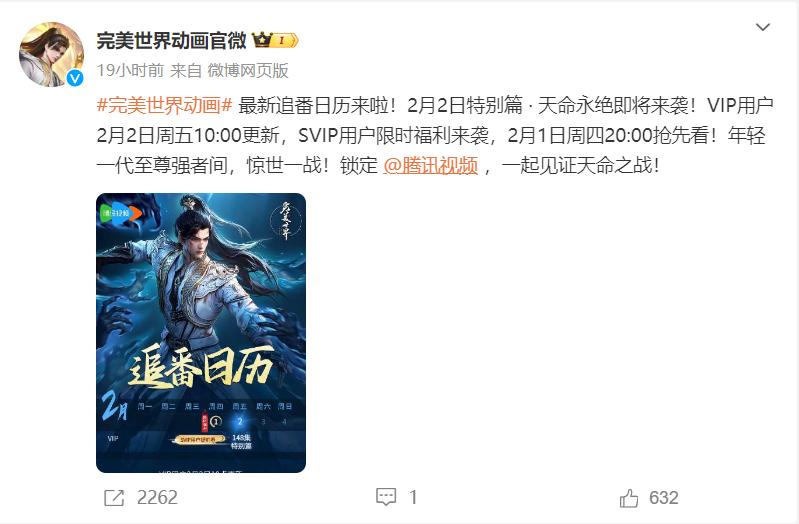Click the 微博网页版 source link
This screenshot has height=524, width=799.
coord(248,70)
